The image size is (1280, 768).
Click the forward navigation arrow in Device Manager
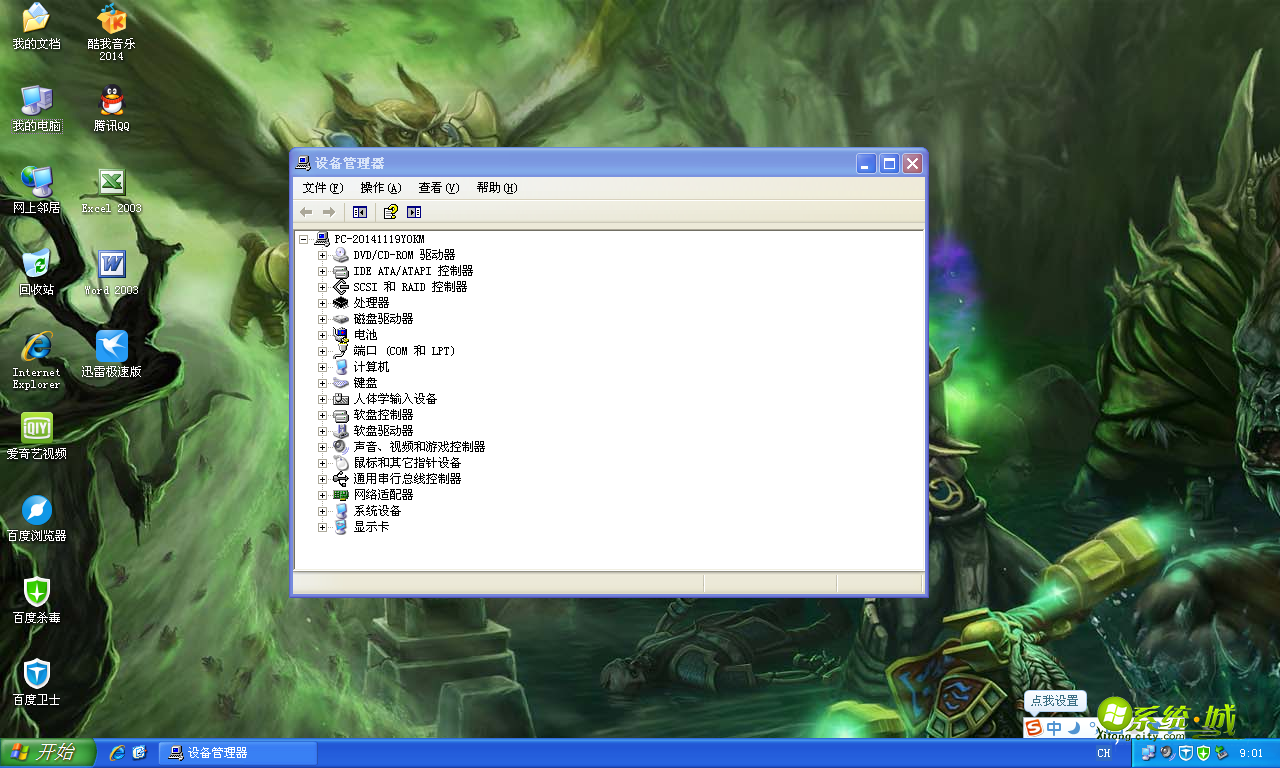[329, 211]
